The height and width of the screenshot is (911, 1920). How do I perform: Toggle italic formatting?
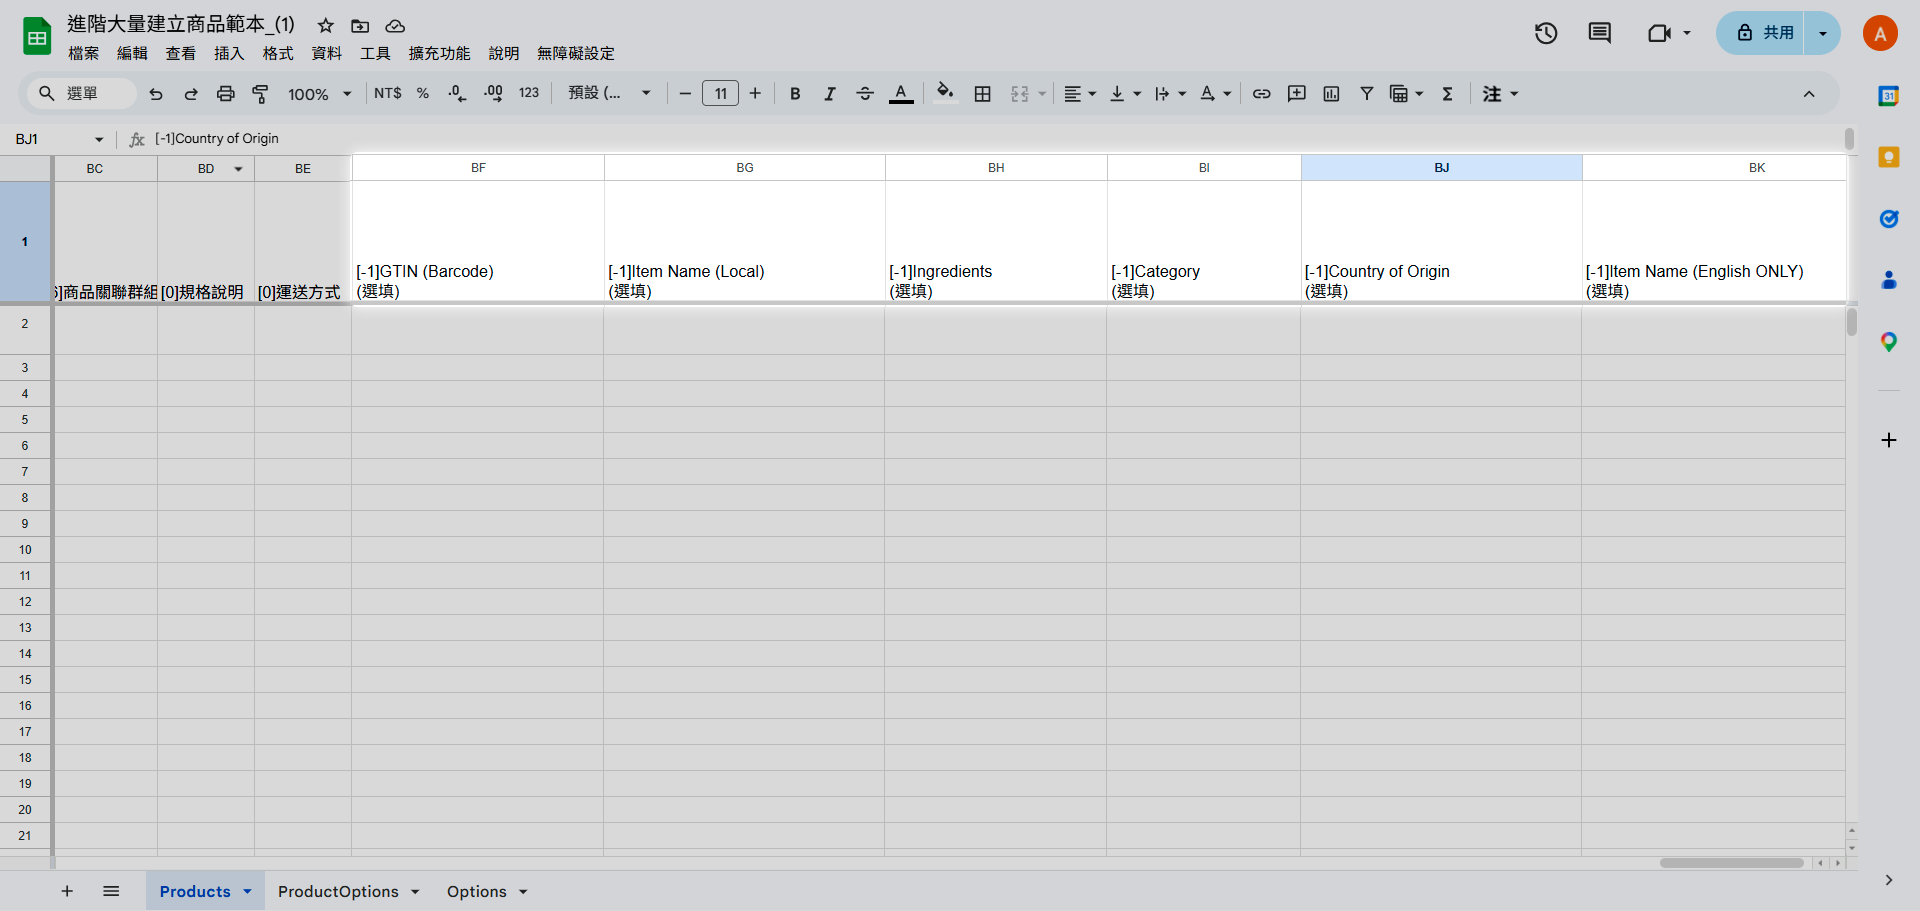point(830,94)
